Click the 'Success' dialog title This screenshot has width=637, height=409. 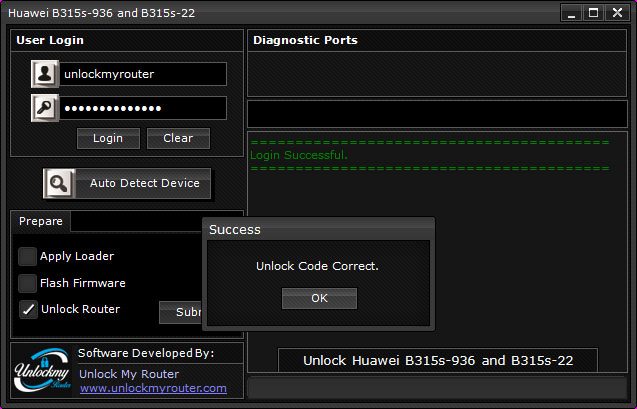point(235,230)
